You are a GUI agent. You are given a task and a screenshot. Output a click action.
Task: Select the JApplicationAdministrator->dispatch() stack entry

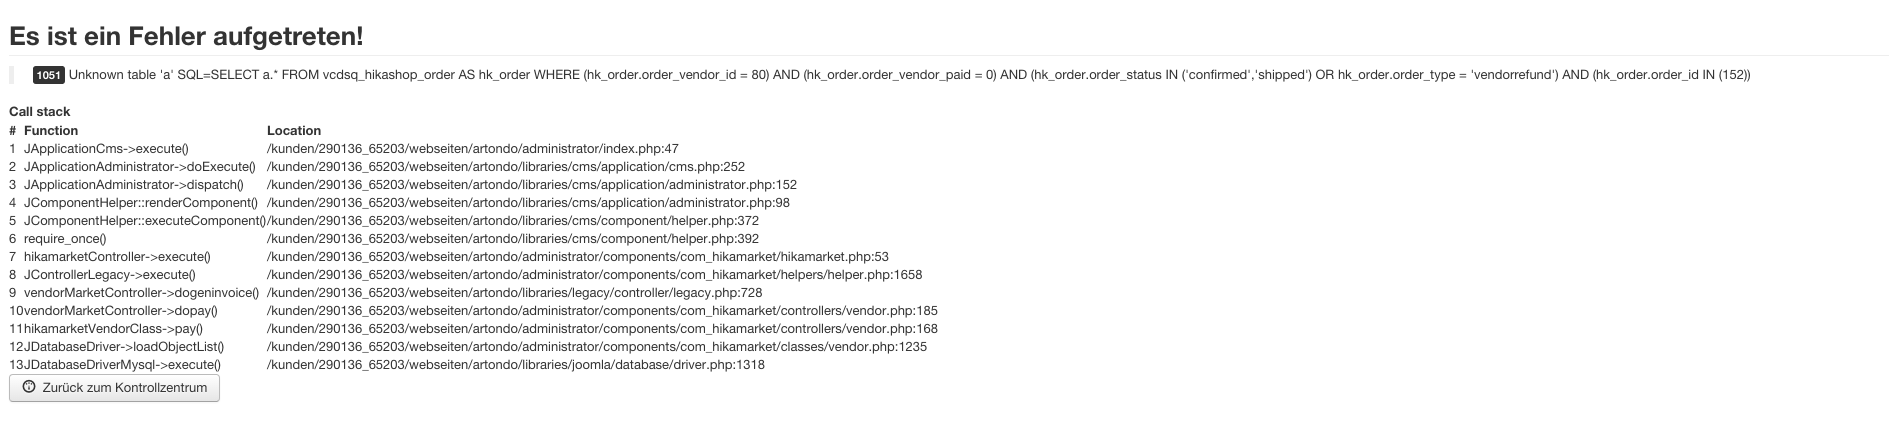(133, 185)
